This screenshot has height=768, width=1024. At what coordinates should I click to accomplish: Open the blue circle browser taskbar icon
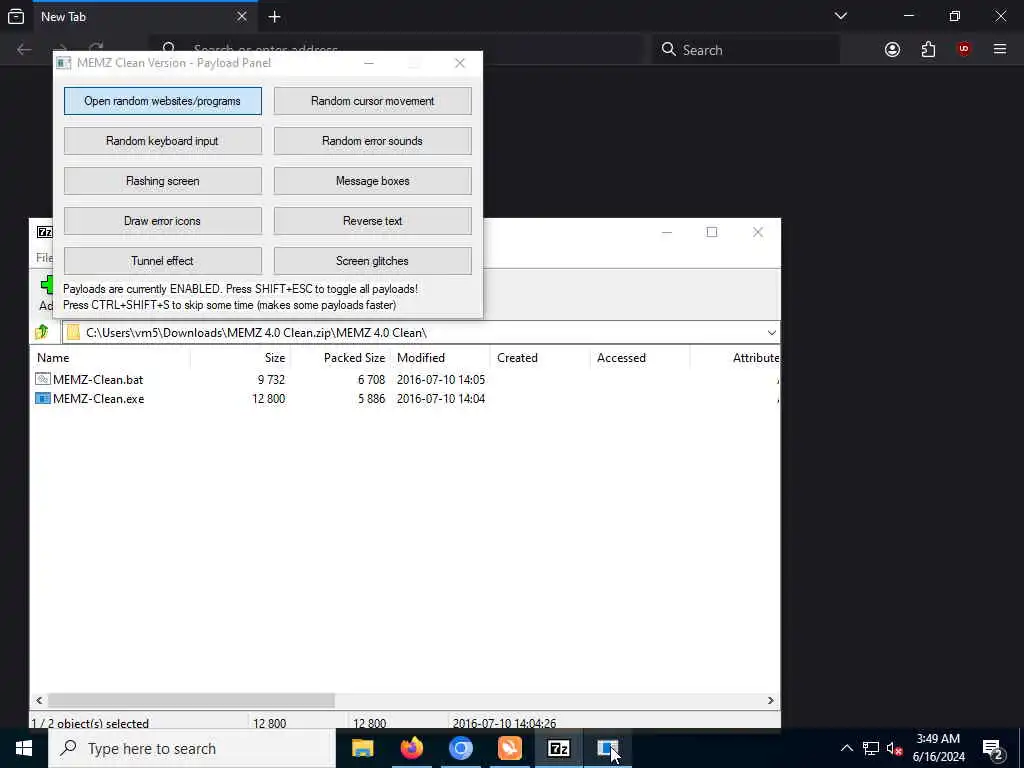pos(460,748)
